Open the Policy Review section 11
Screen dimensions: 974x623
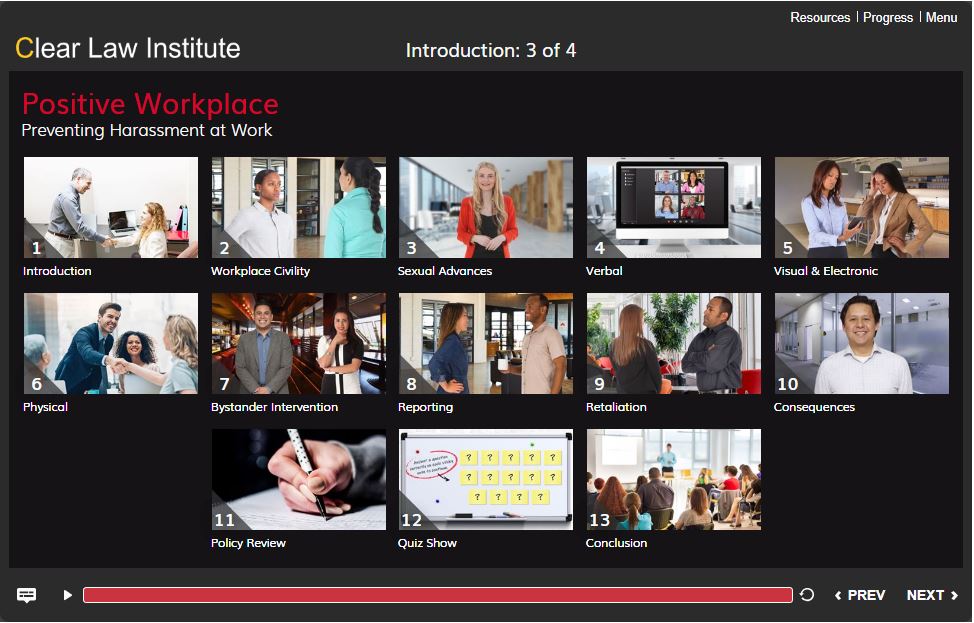(297, 478)
